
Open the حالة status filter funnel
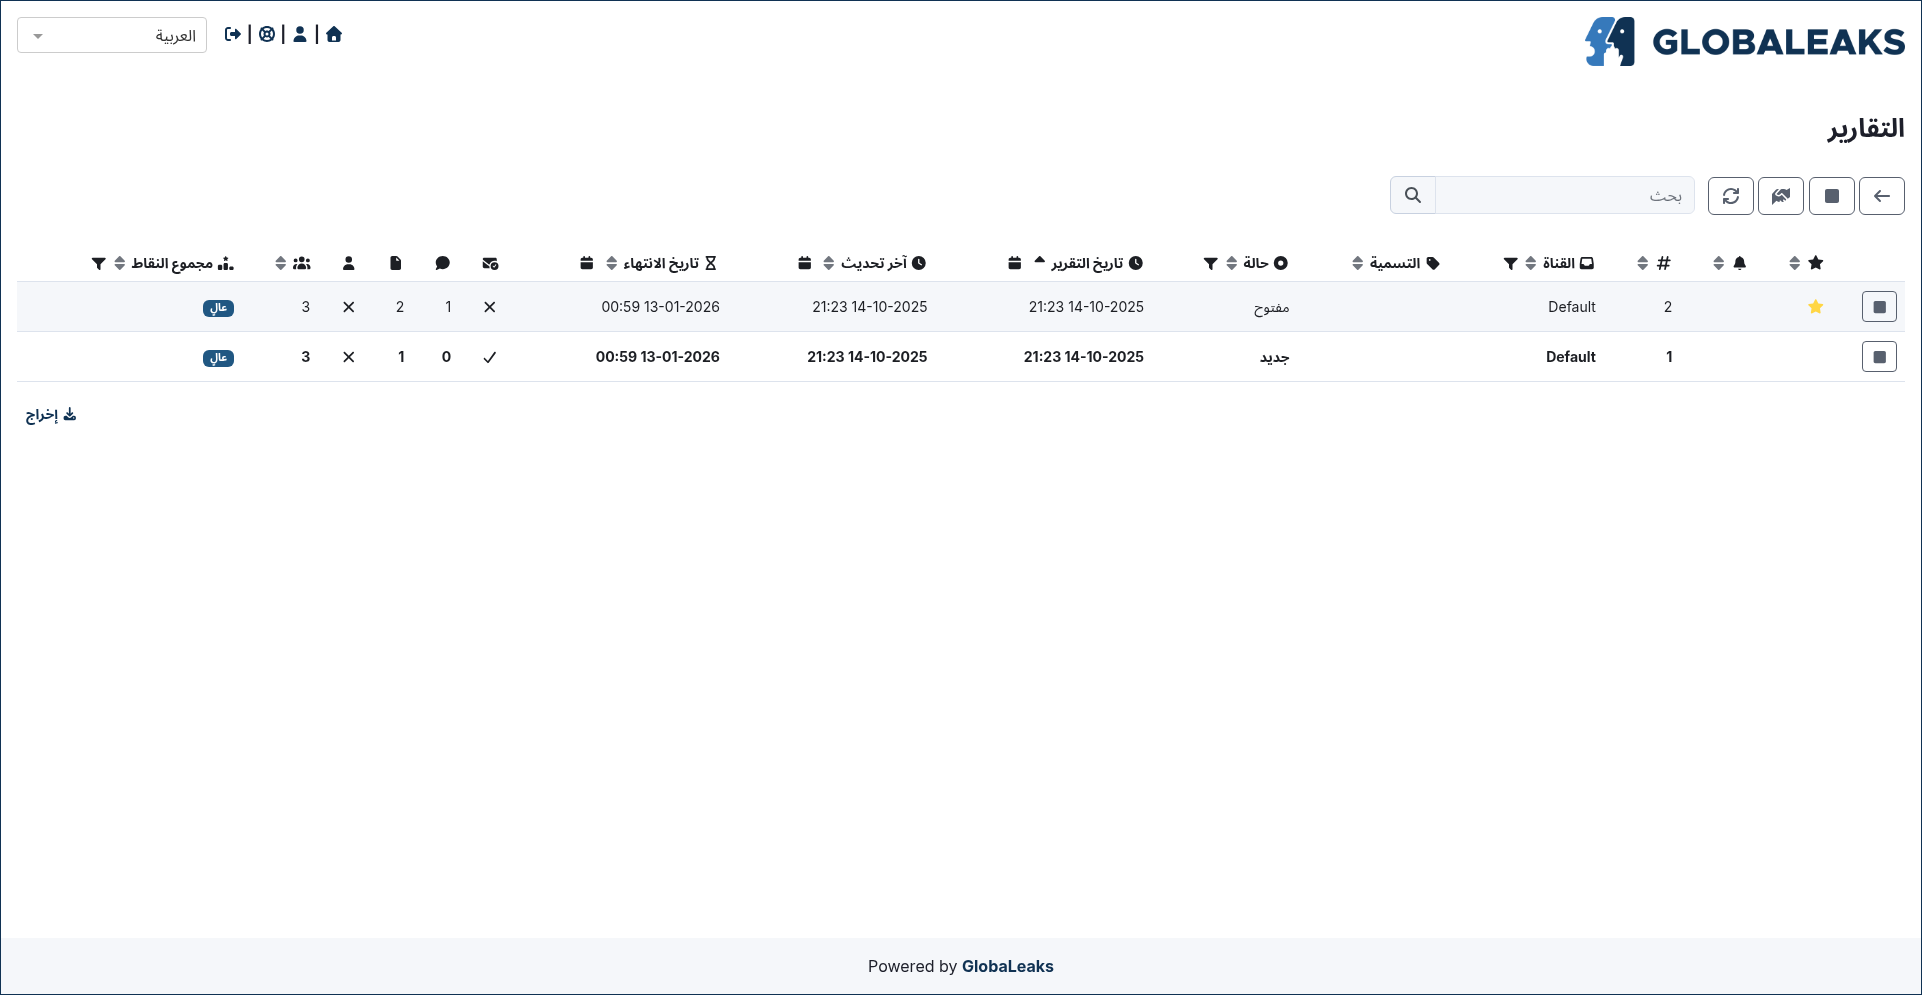pos(1211,264)
